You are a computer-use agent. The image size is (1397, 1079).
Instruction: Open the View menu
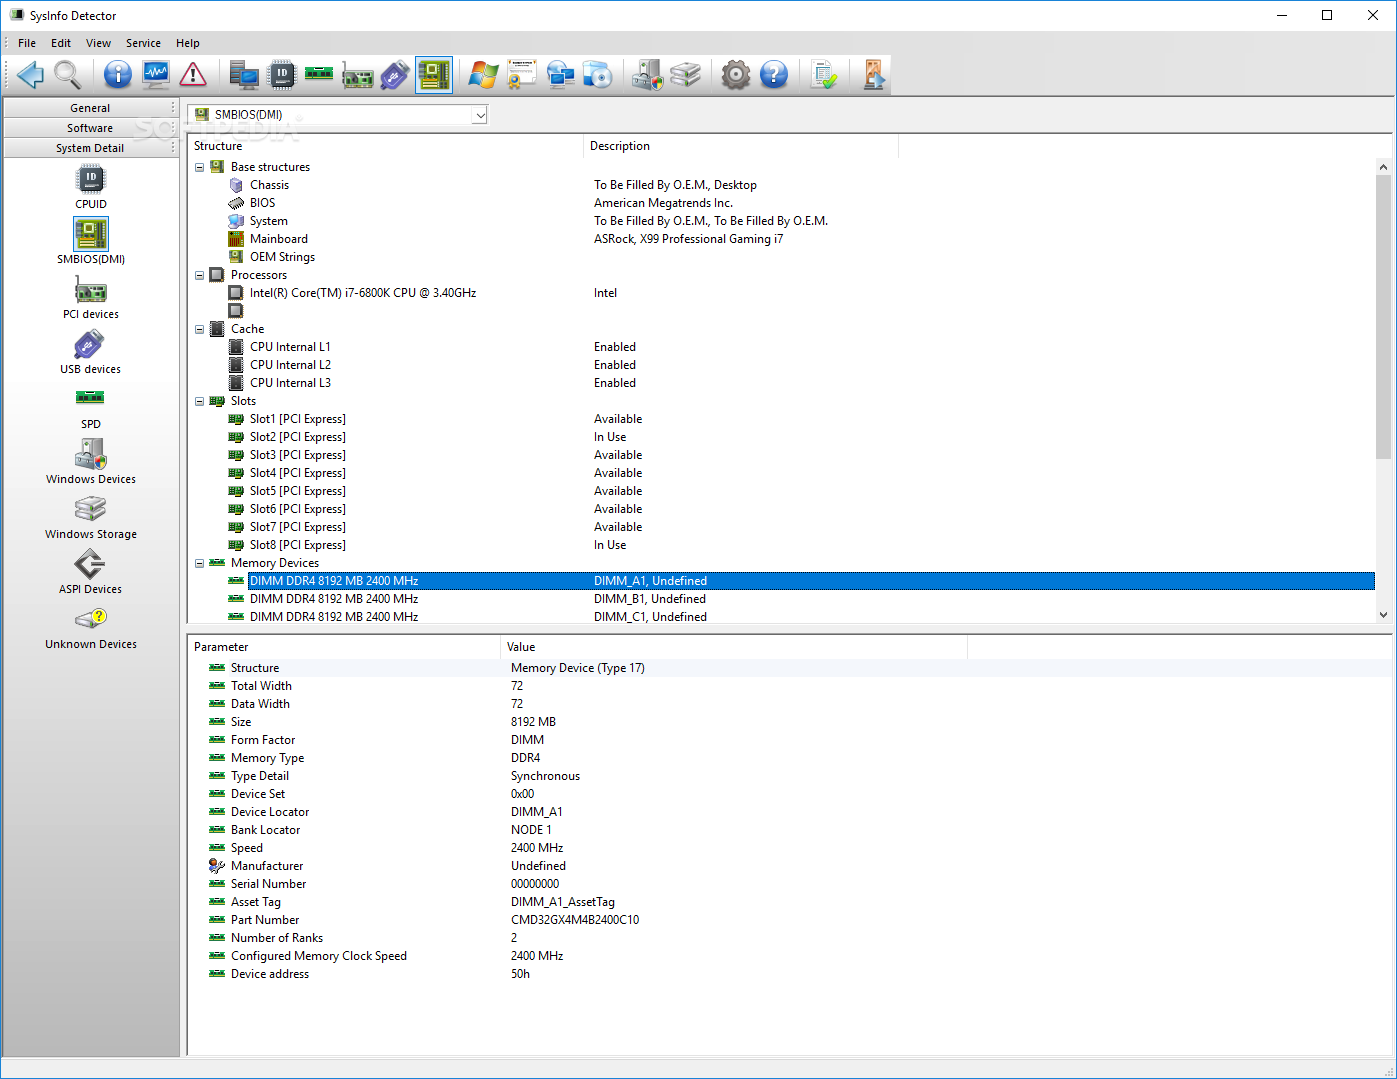pyautogui.click(x=98, y=43)
